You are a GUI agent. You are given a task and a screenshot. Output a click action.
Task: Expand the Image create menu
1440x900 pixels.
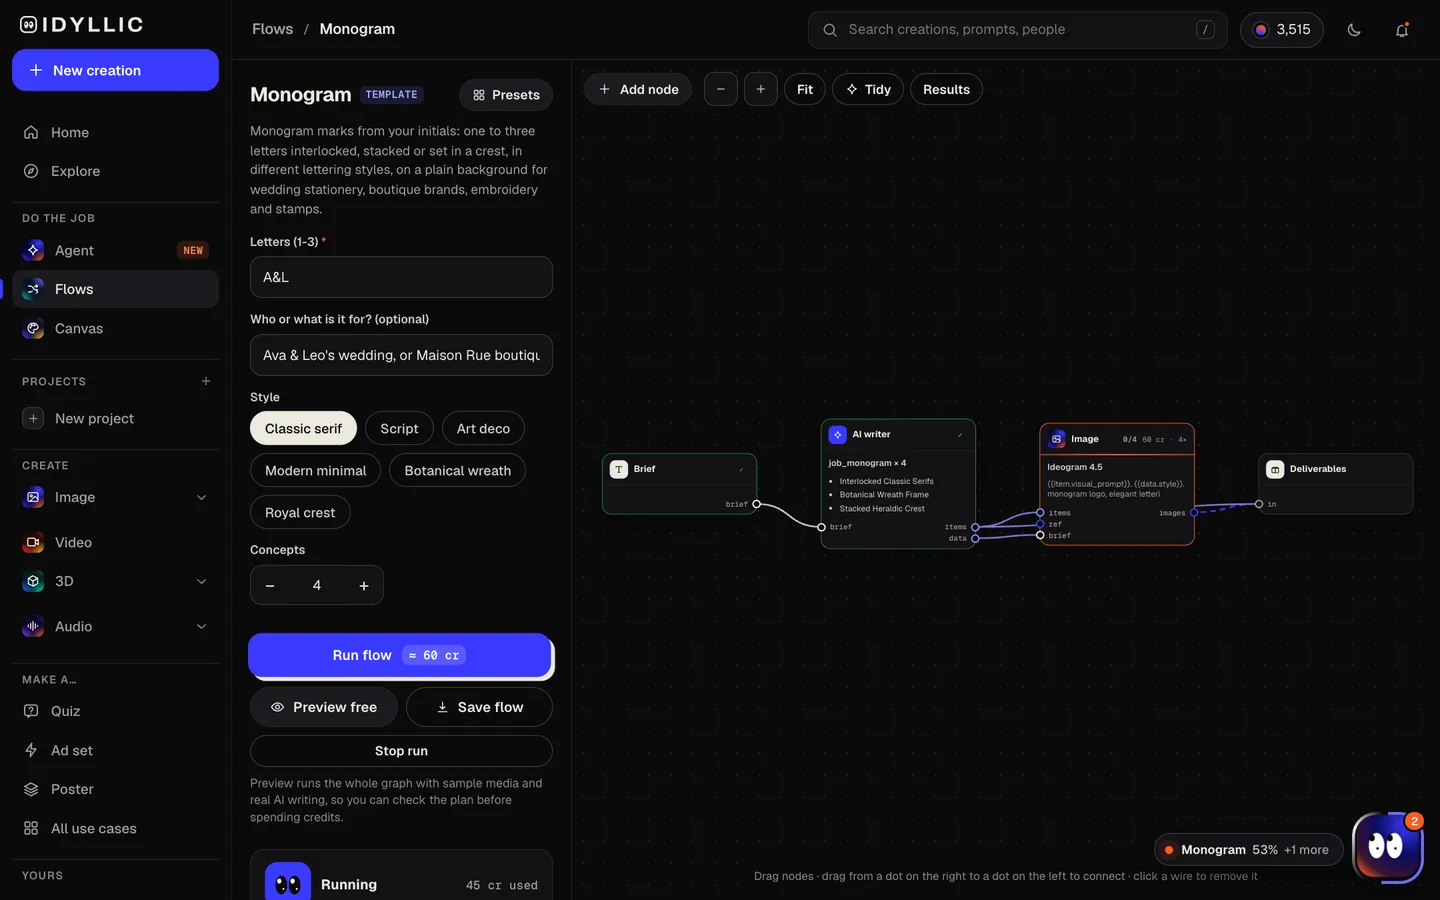[x=201, y=497]
